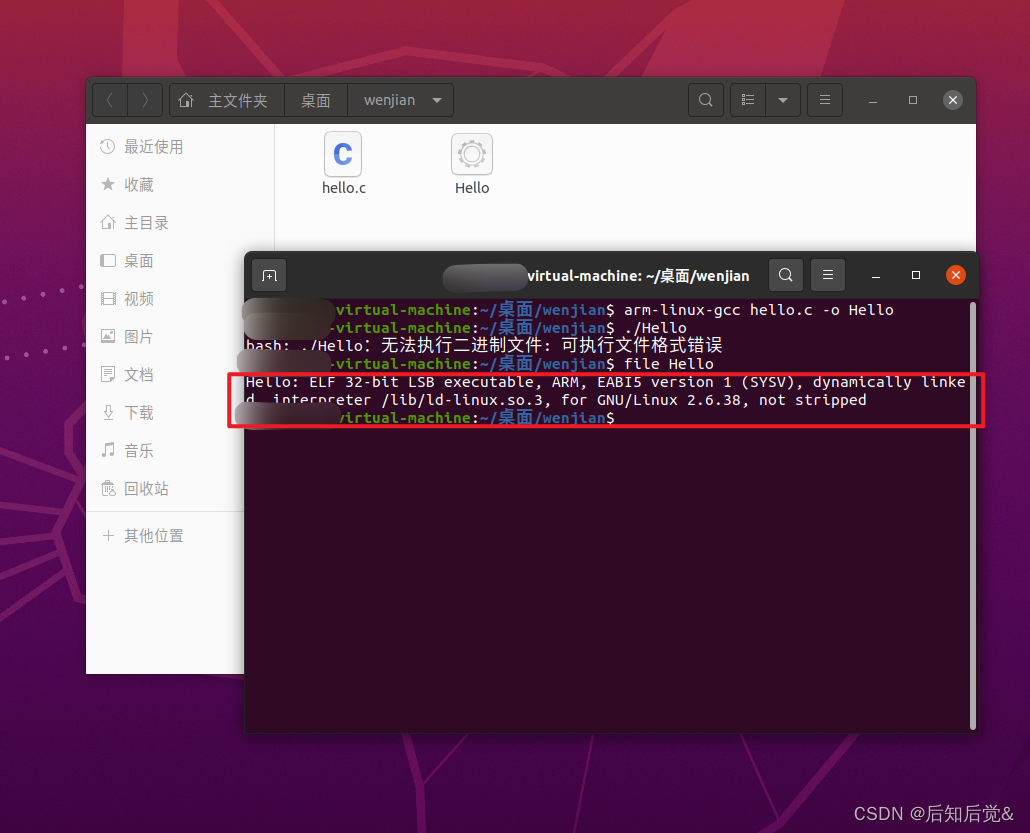Maximize the terminal window
Viewport: 1030px width, 833px height.
point(916,275)
